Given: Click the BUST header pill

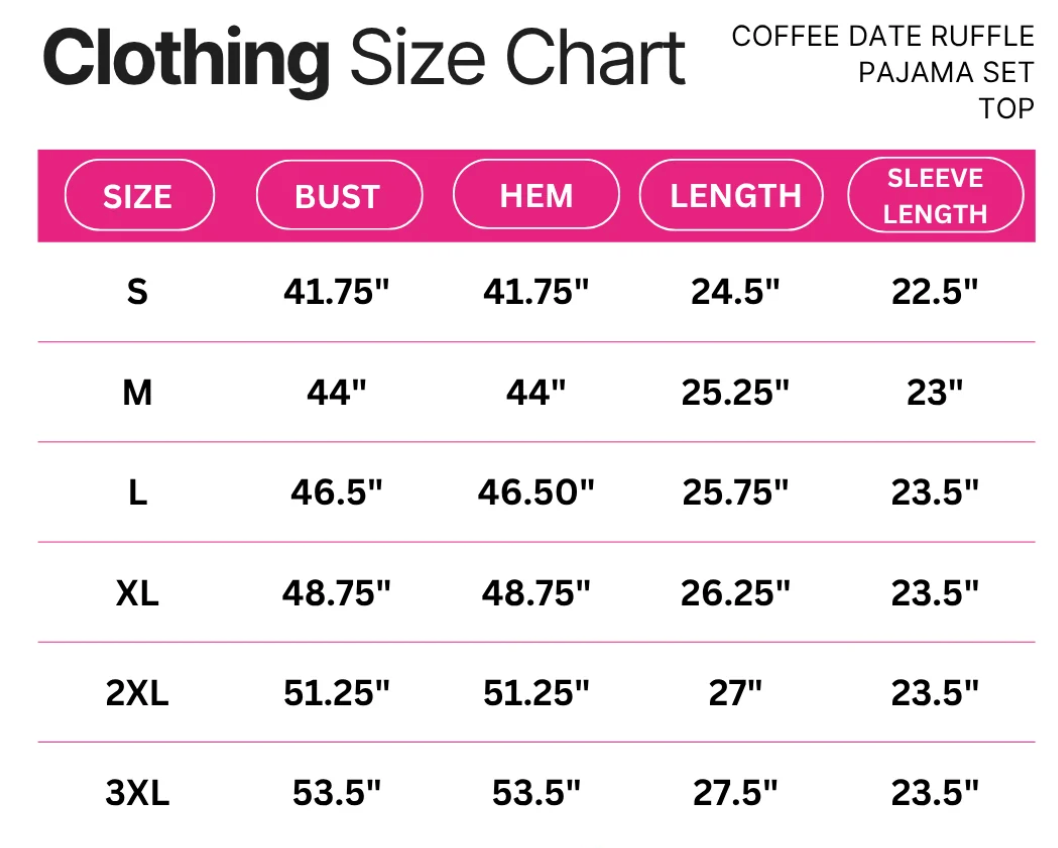Looking at the screenshot, I should pyautogui.click(x=339, y=196).
